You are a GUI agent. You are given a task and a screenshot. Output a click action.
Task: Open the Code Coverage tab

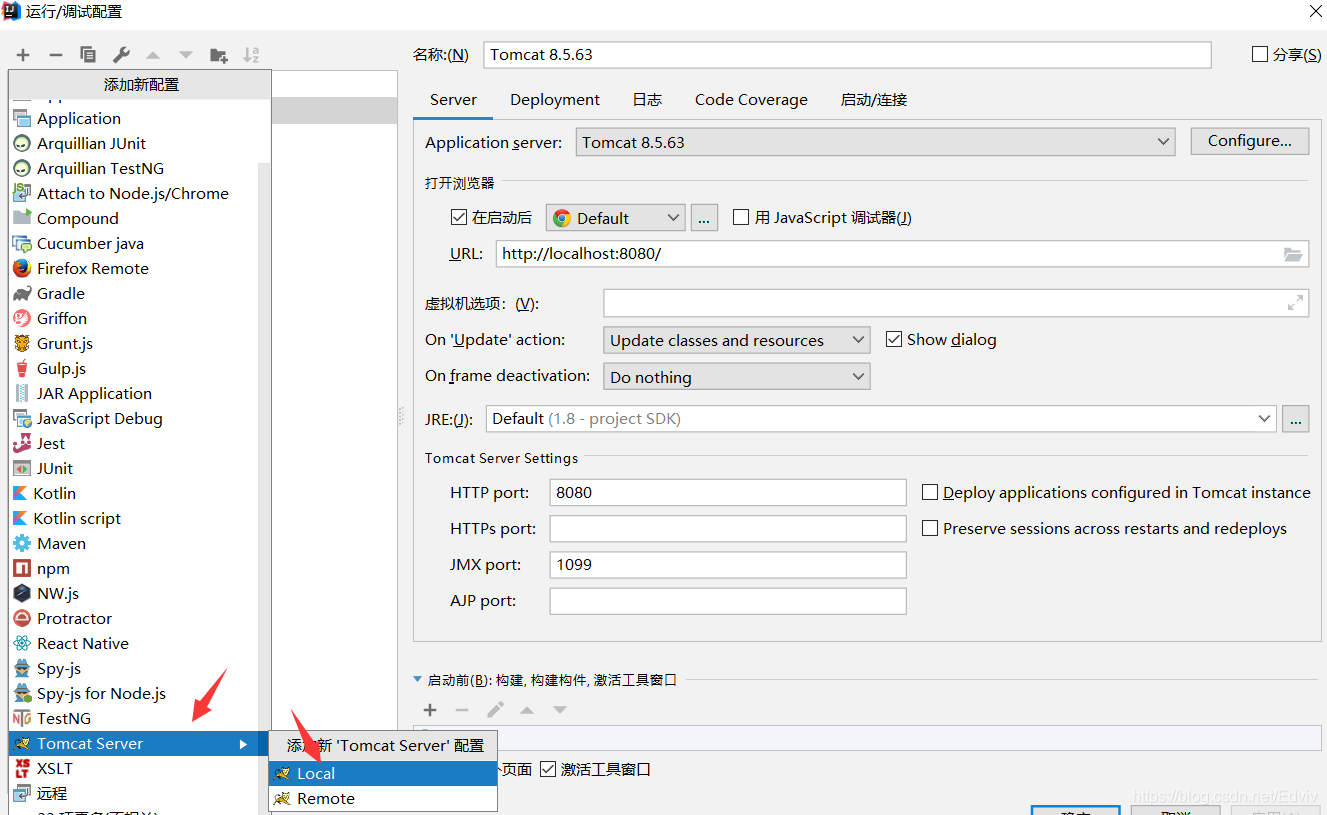point(751,100)
